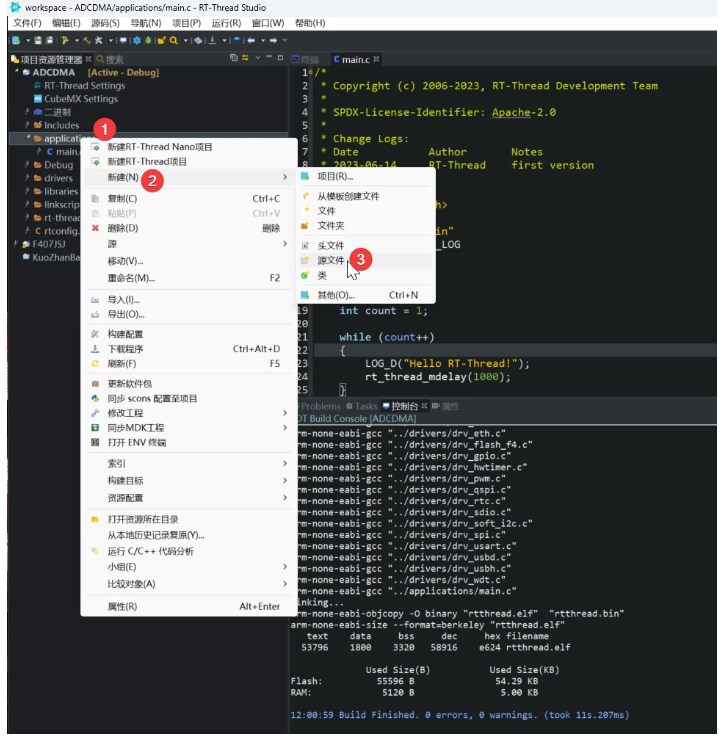Screen dimensions: 719x739
Task: Switch to 搜索 tab beside project explorer
Action: pos(110,59)
